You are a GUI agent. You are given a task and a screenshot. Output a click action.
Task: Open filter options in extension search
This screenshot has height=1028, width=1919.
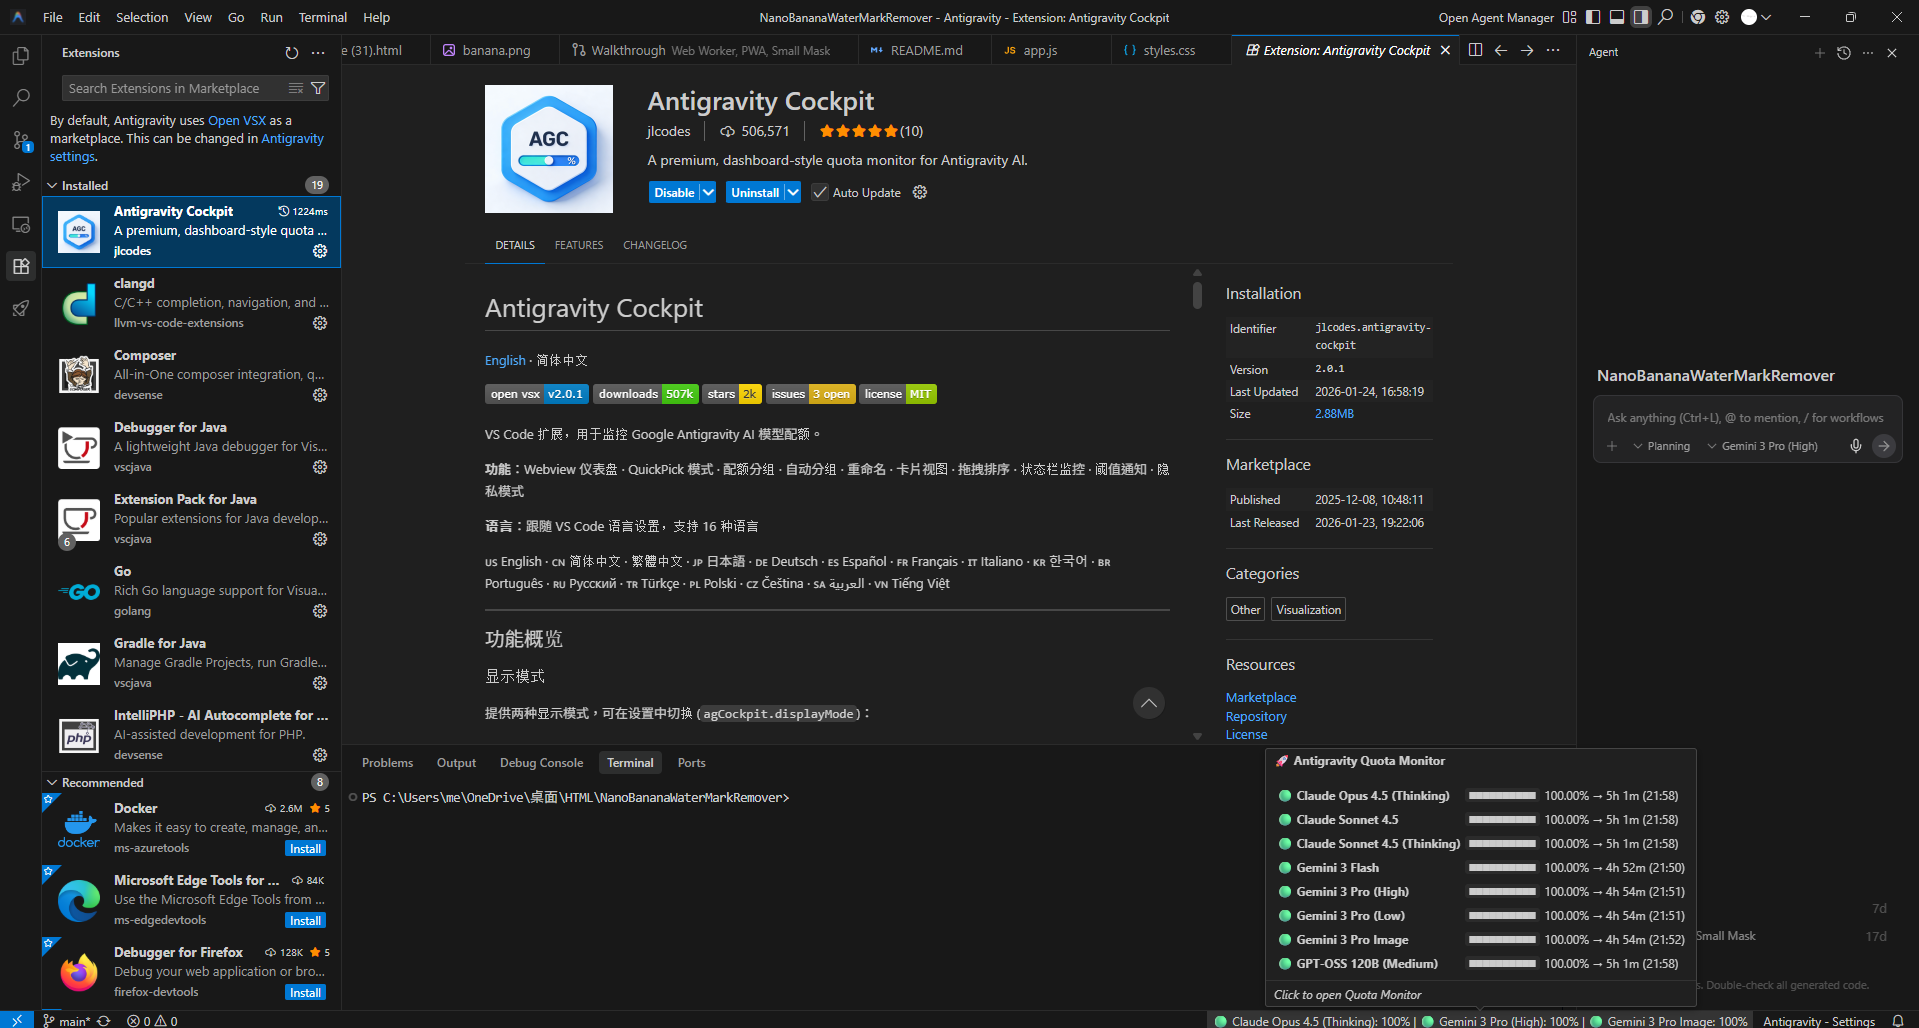(x=318, y=88)
